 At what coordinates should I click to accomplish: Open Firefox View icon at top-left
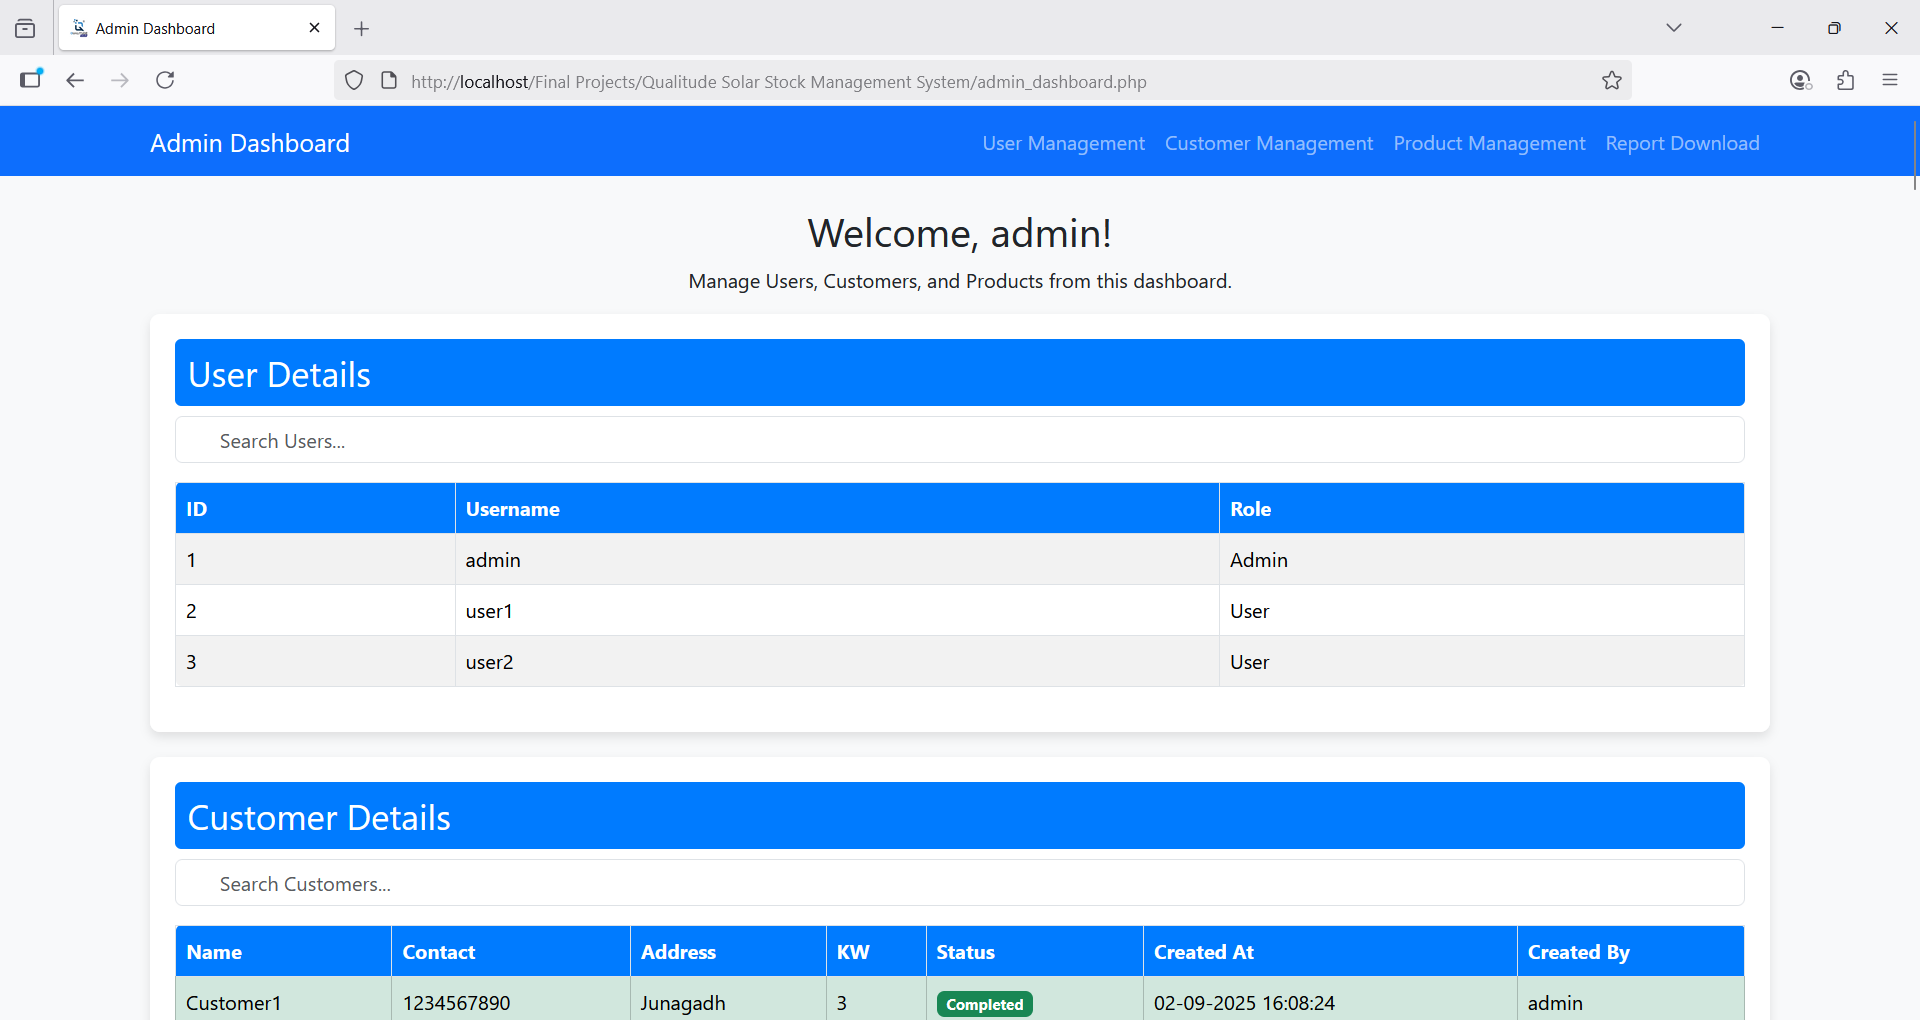(x=25, y=28)
